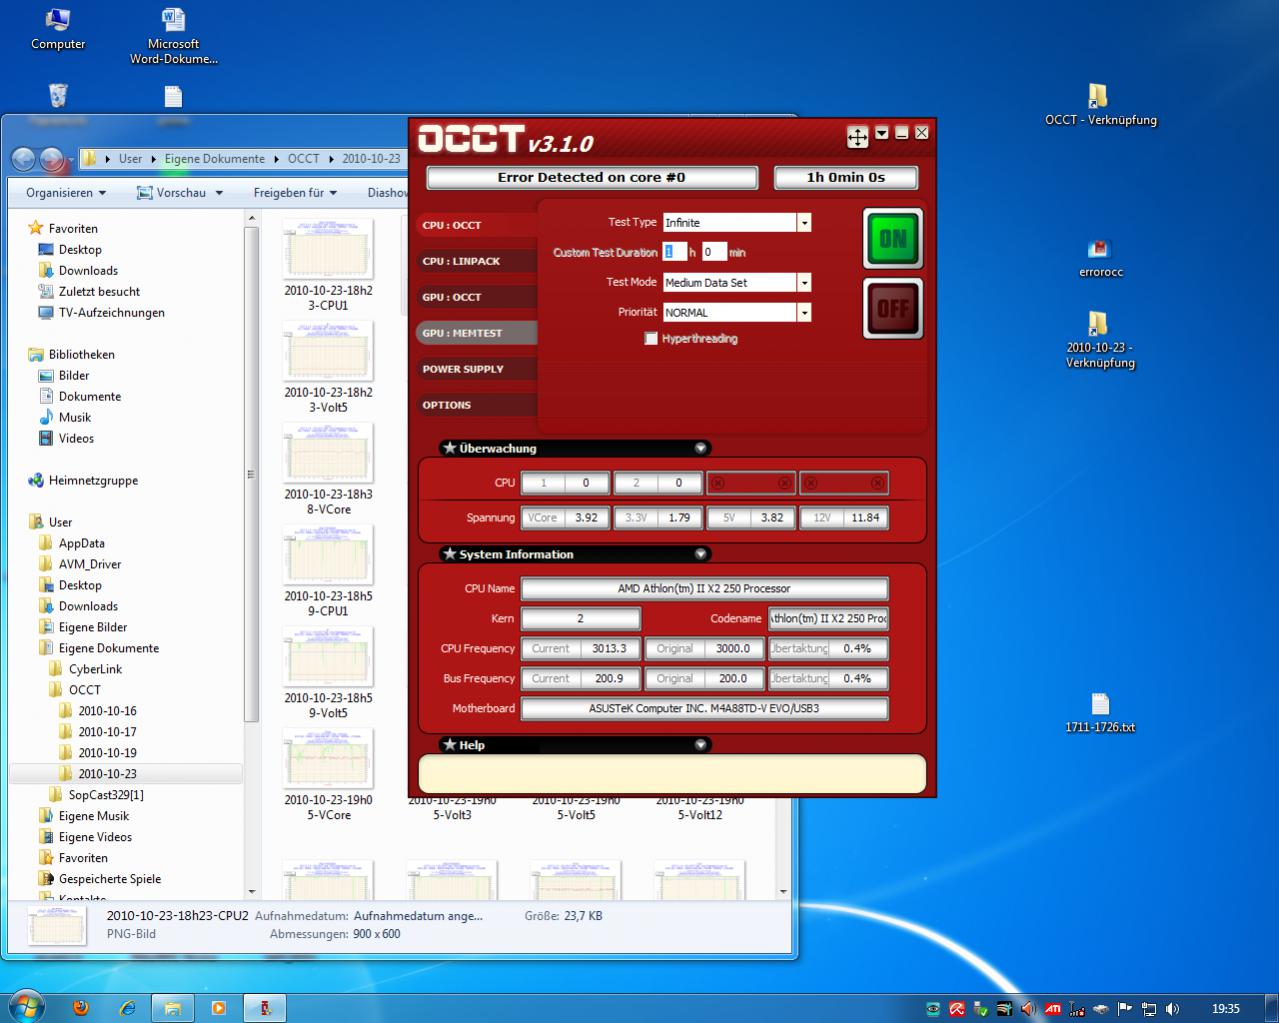Select the 2010-10-23-19h05-VCore thumbnail
1279x1023 pixels.
pos(328,775)
